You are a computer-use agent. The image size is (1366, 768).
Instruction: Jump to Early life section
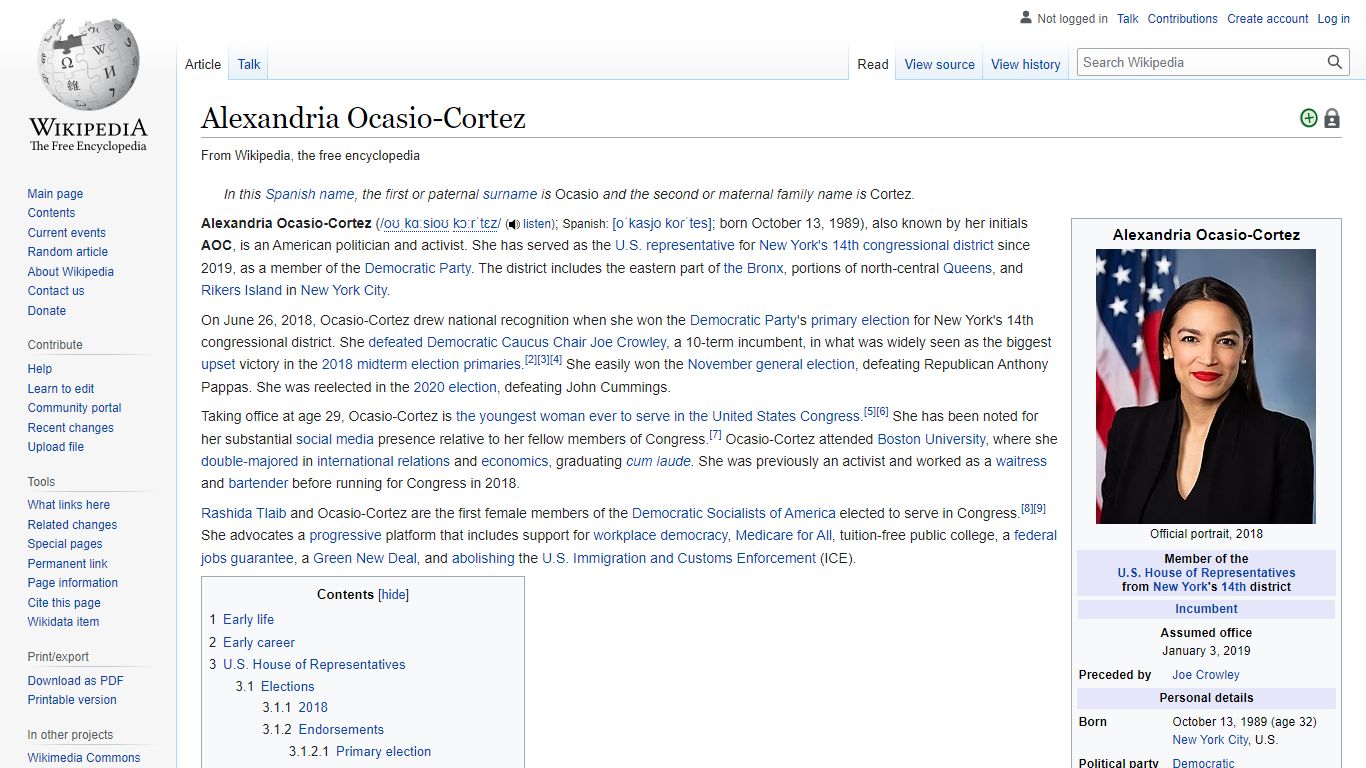(248, 620)
